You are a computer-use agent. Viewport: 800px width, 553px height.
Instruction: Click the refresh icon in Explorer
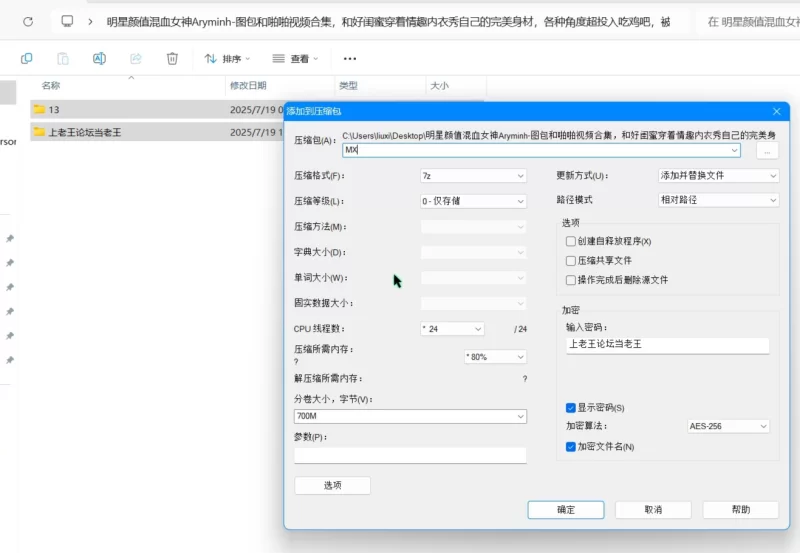coord(28,21)
